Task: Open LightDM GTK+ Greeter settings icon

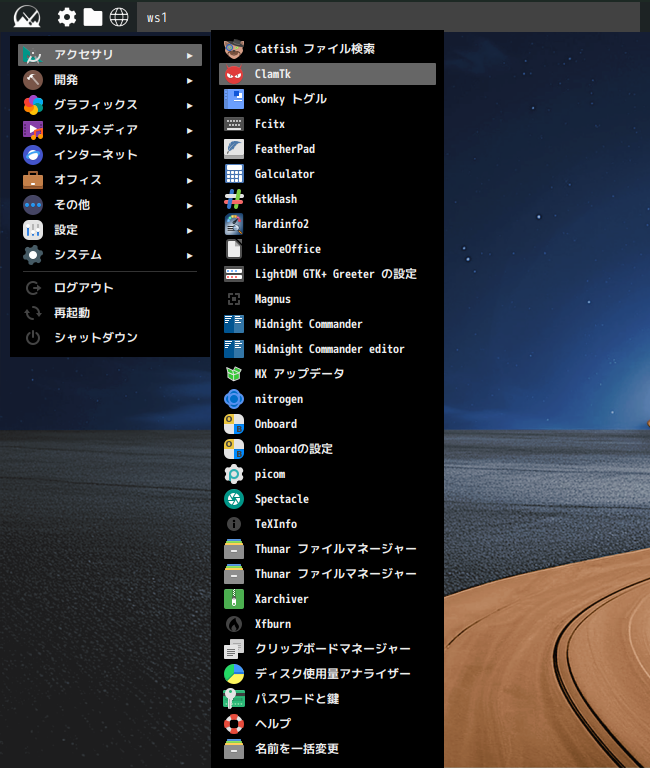Action: pos(234,274)
